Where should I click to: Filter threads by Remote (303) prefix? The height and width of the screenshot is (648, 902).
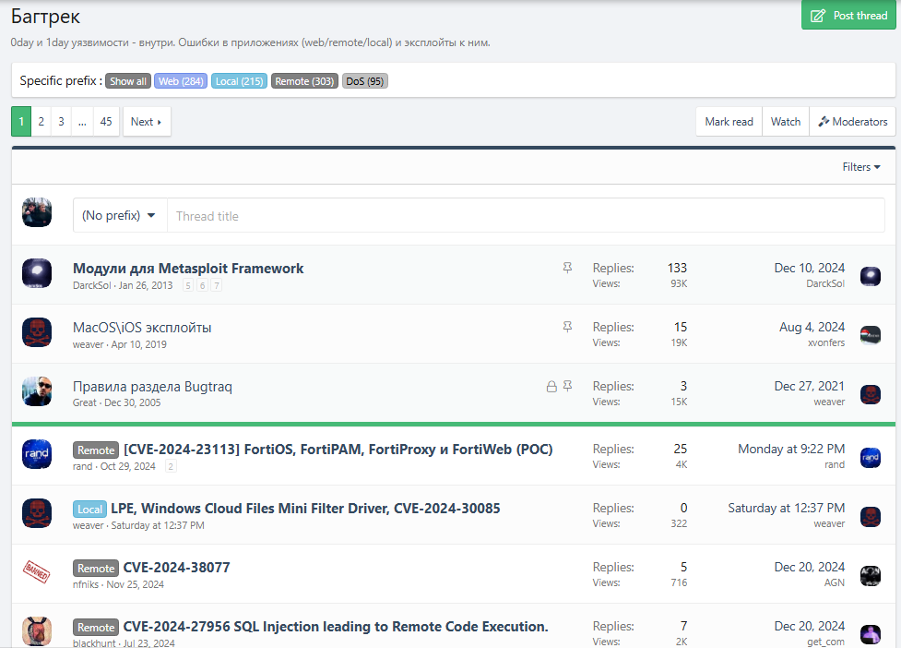click(304, 81)
